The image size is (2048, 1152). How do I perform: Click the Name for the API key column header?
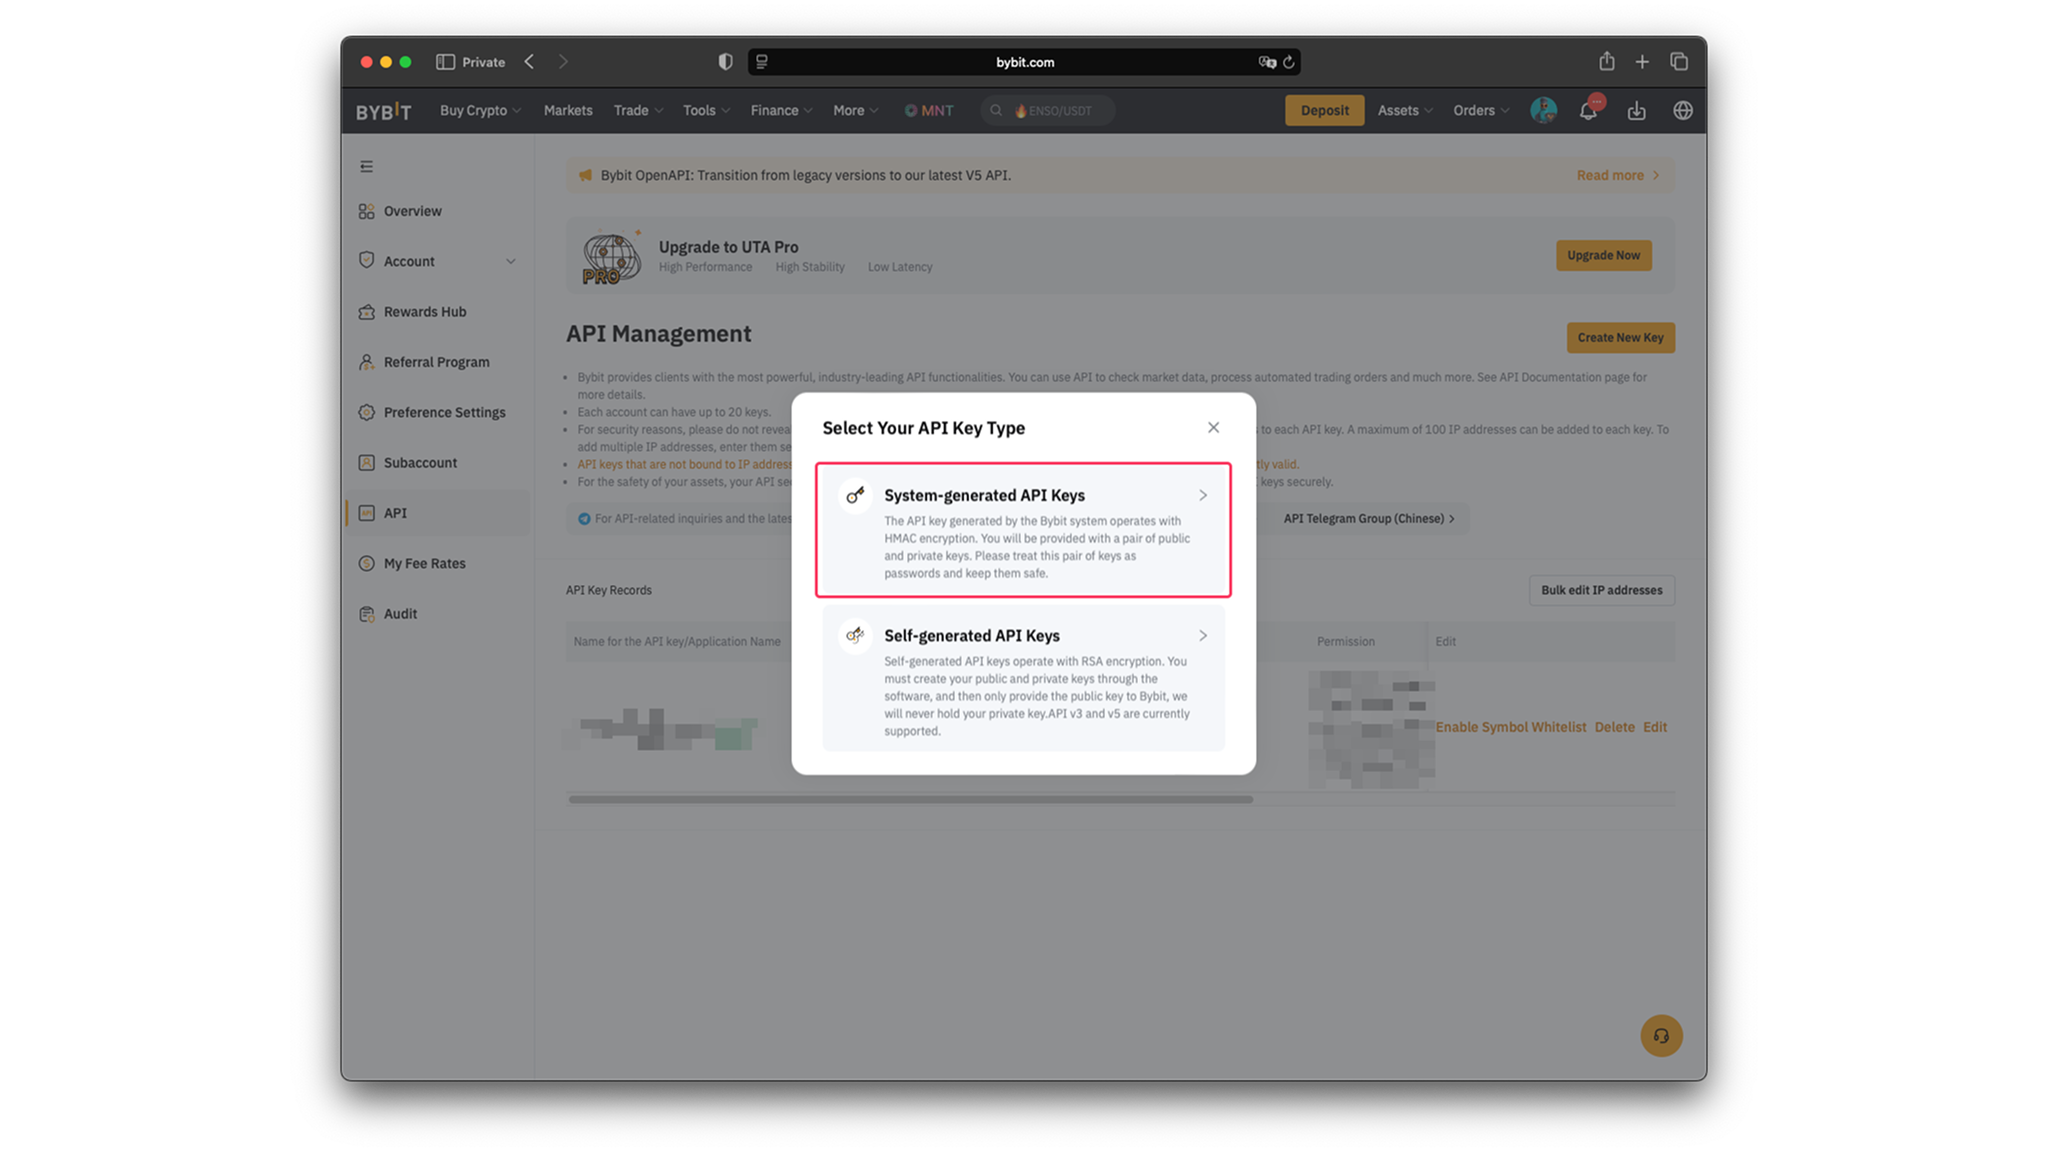tap(677, 642)
